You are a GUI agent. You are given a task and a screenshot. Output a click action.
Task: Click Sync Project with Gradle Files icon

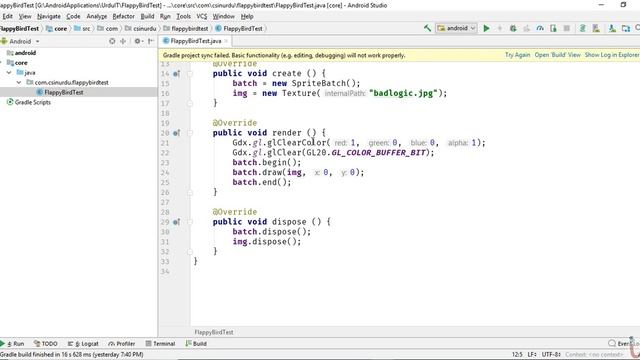(582, 28)
